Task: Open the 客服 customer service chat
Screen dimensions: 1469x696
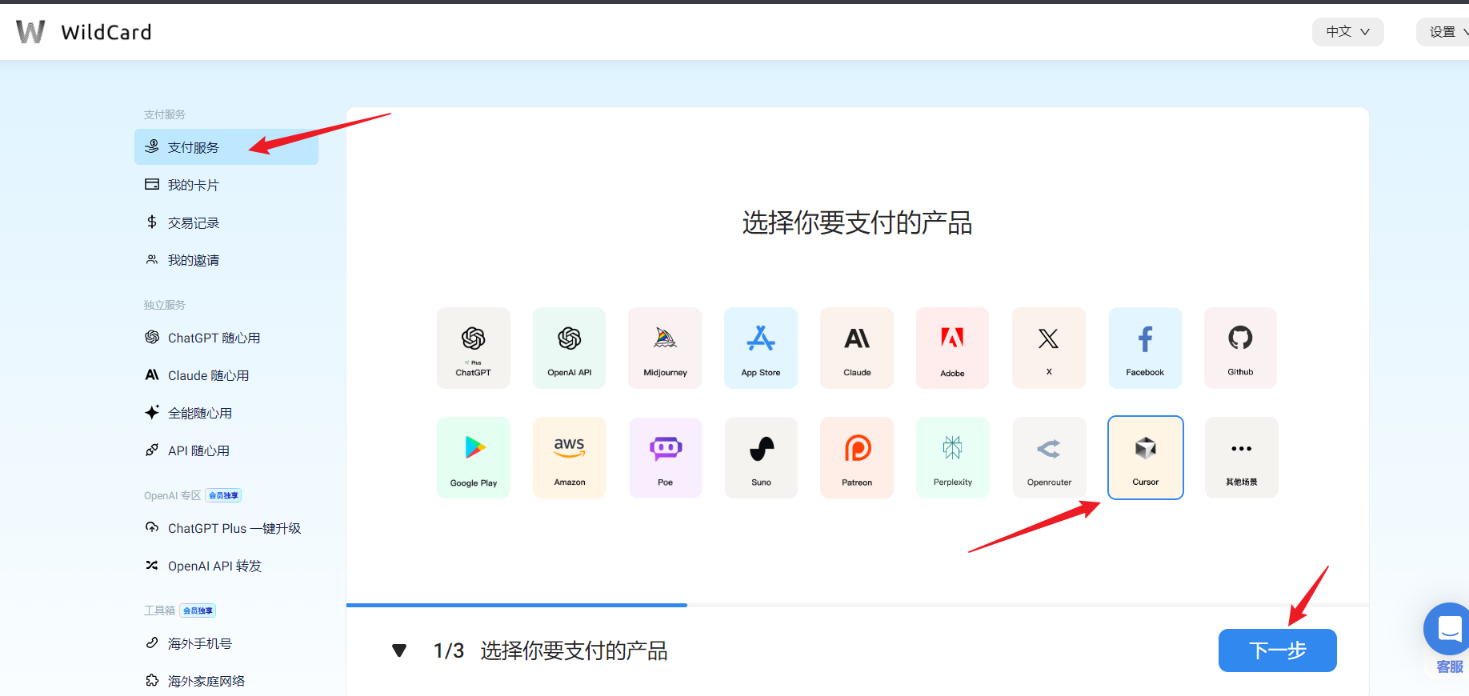Action: tap(1447, 628)
